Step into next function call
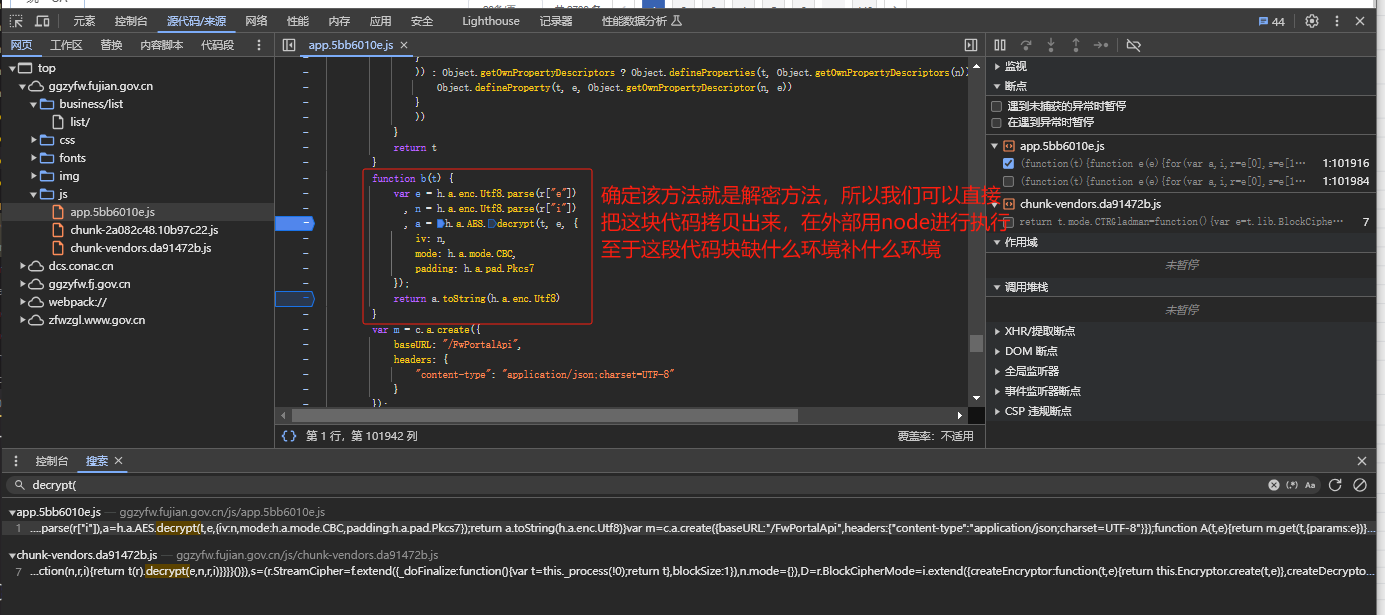 1051,45
